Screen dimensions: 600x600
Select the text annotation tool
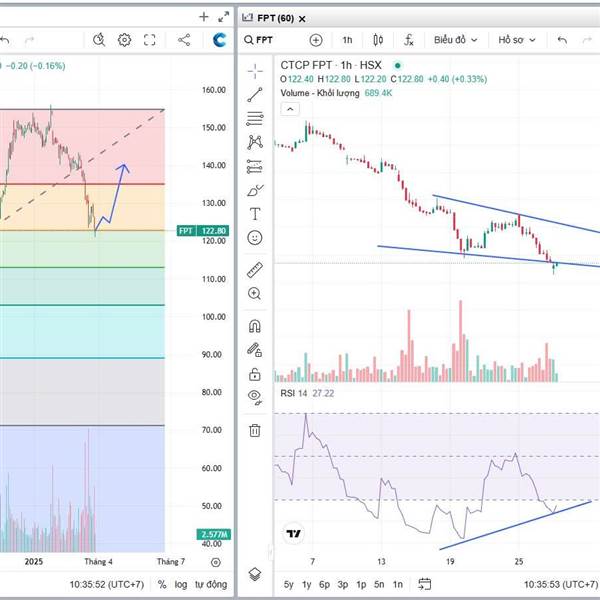[x=255, y=214]
